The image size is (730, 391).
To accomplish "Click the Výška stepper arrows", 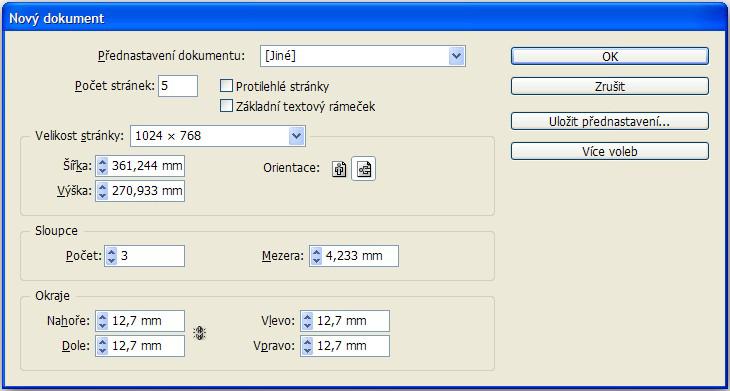I will pos(102,191).
